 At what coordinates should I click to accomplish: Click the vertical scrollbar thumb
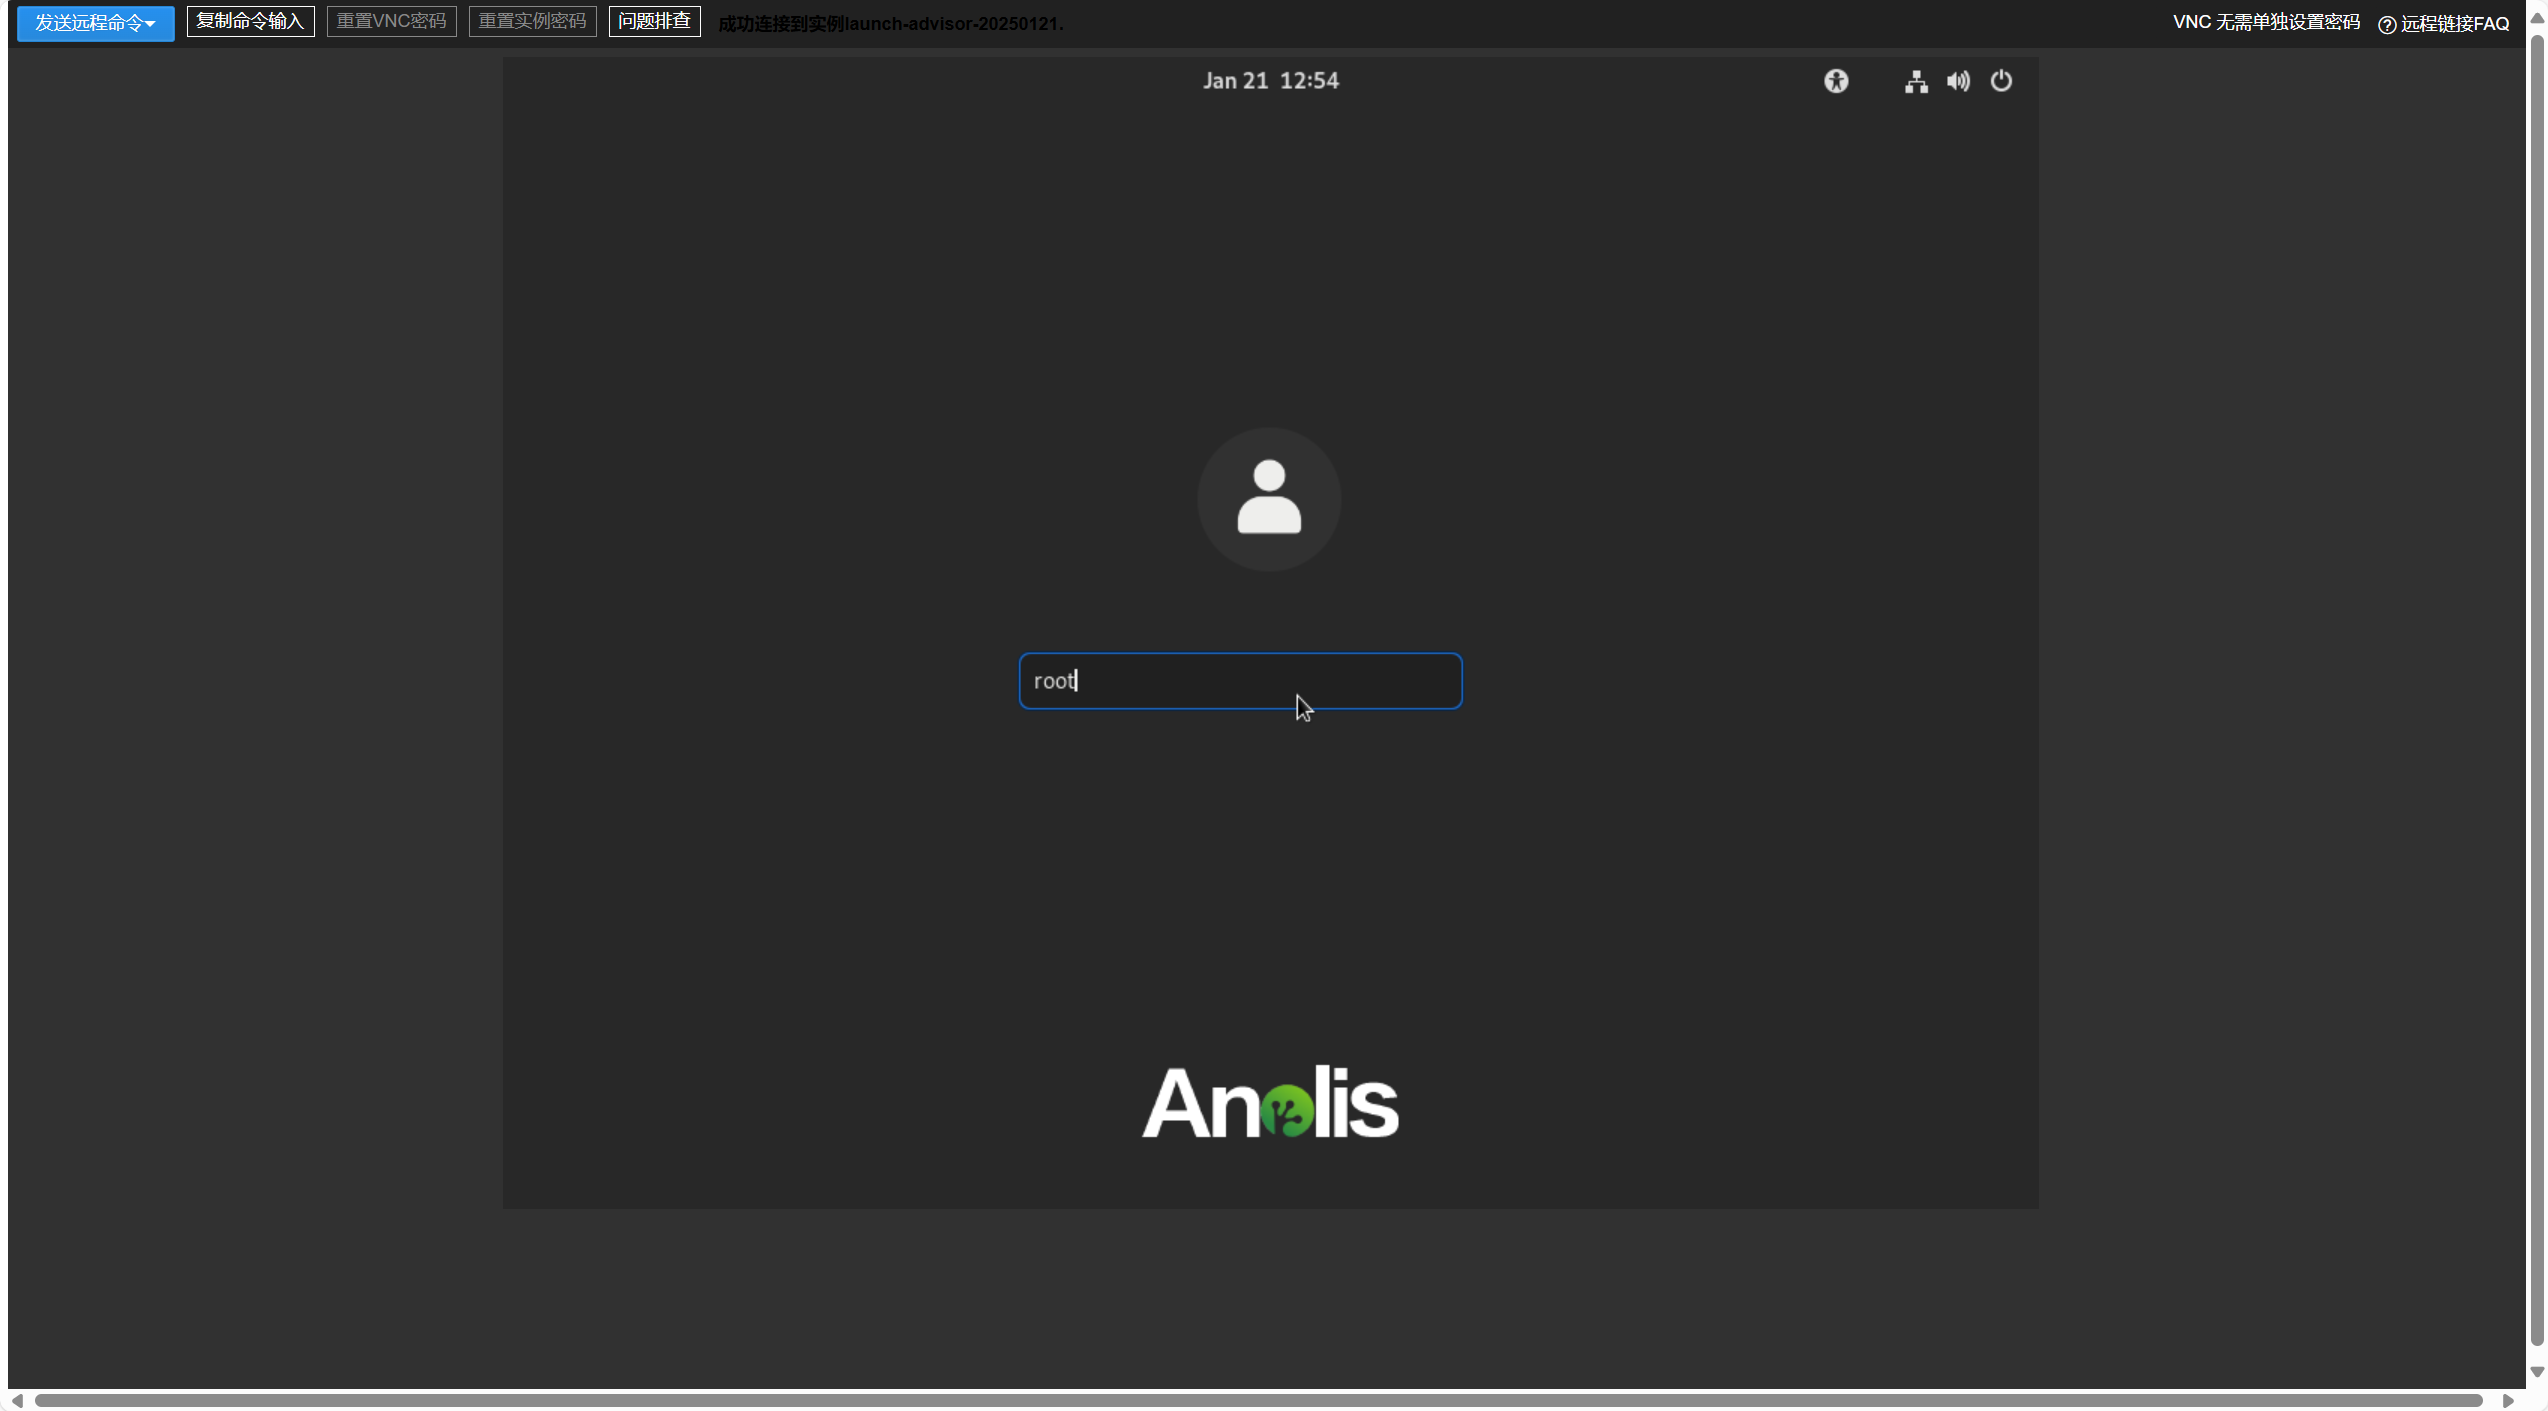[2537, 690]
